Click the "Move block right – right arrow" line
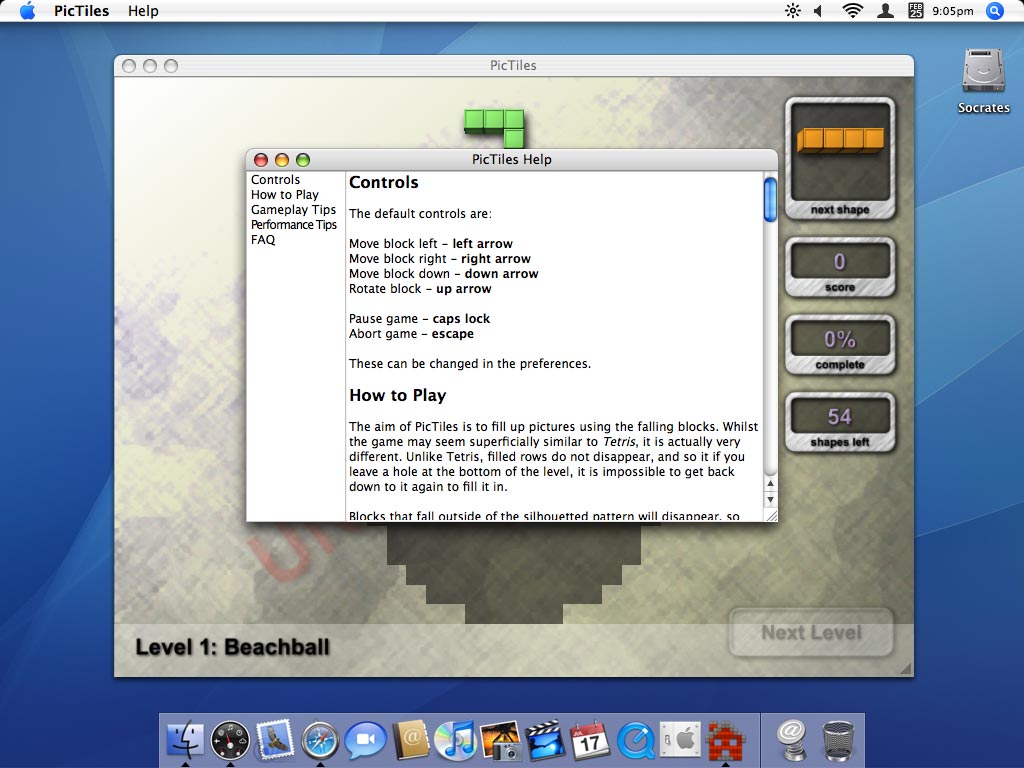 click(x=440, y=259)
